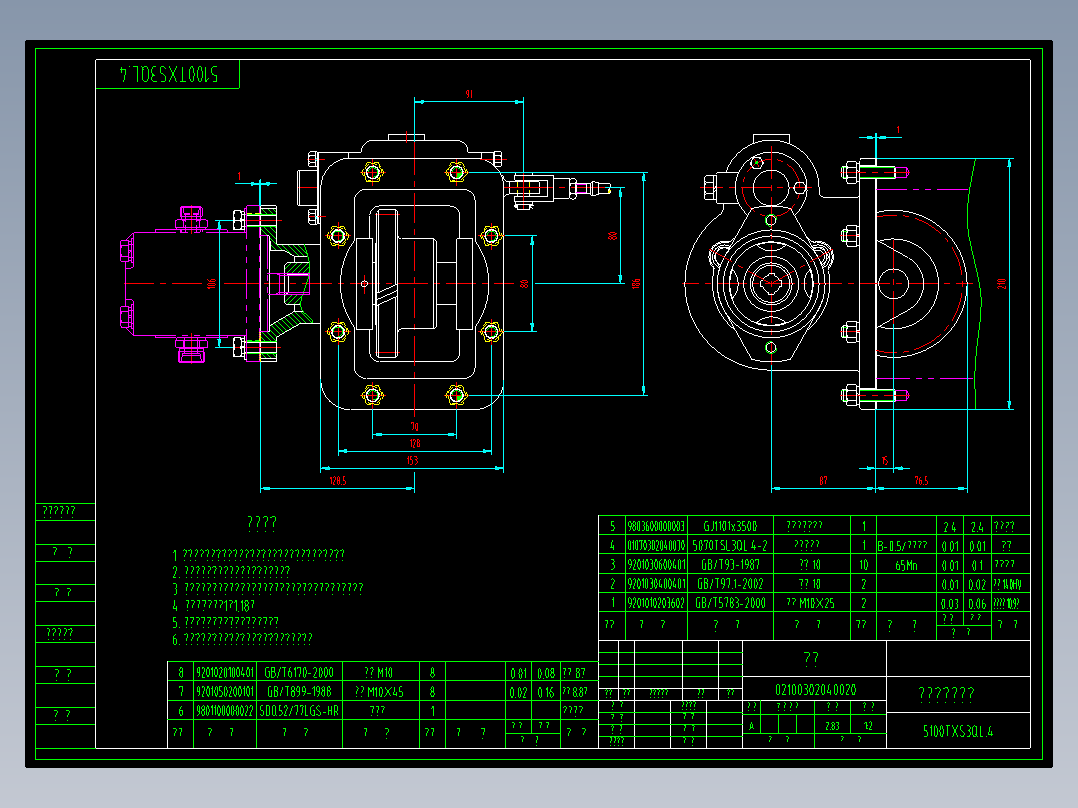
Task: Click the part code "01070302040070"
Action: click(x=656, y=545)
